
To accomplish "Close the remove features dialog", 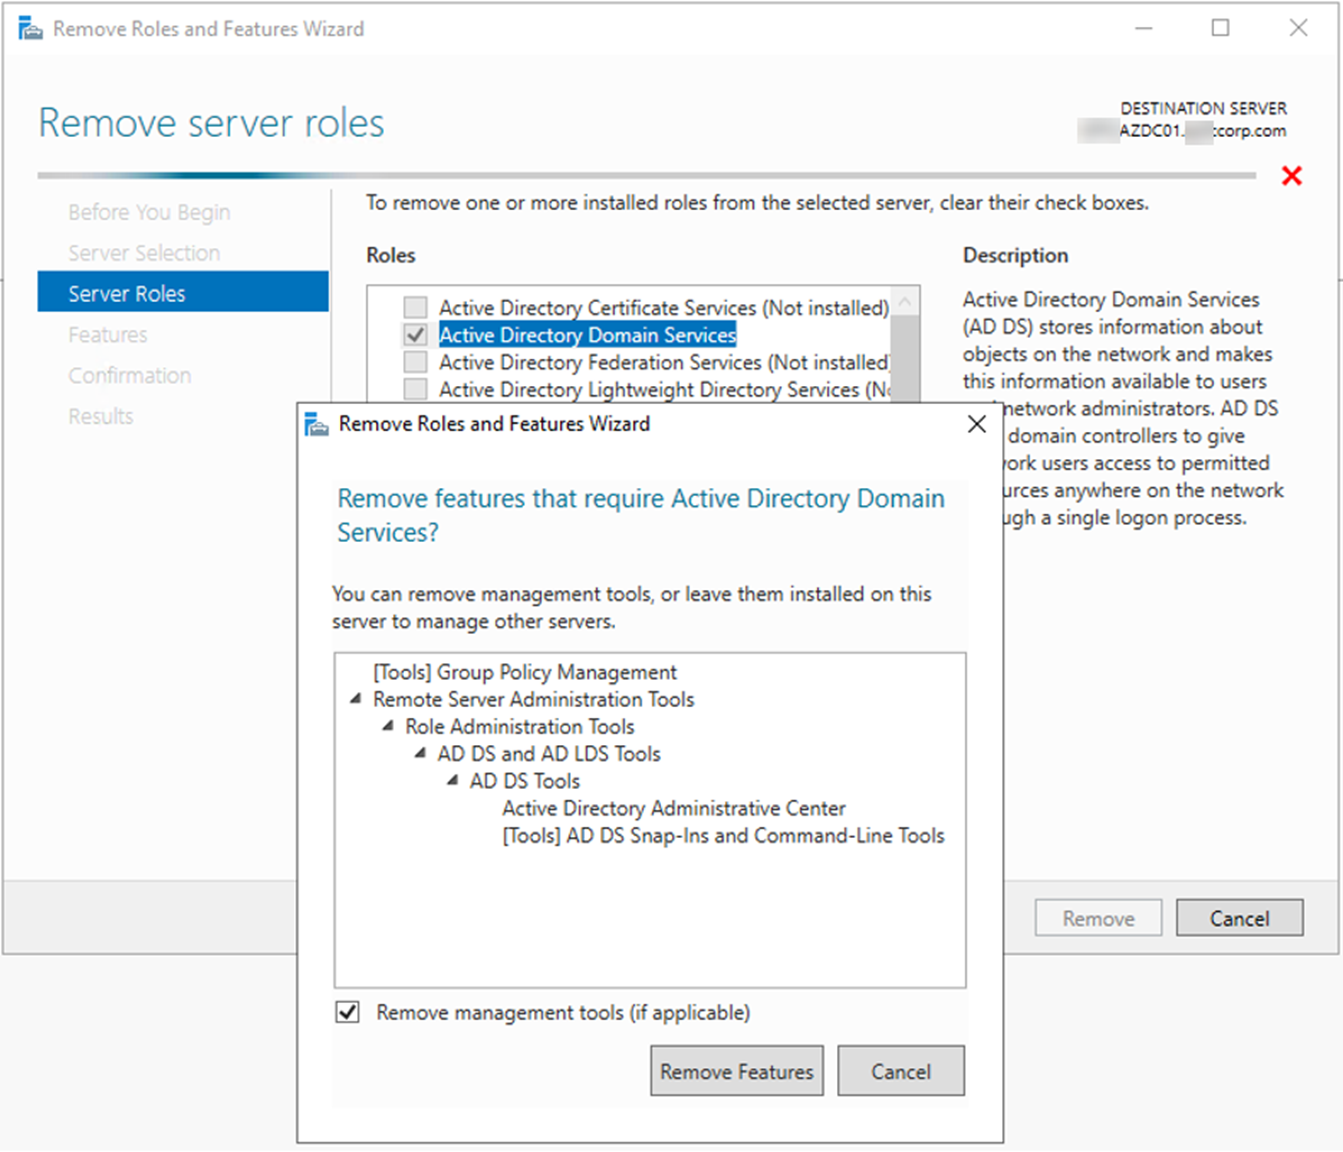I will 976,424.
